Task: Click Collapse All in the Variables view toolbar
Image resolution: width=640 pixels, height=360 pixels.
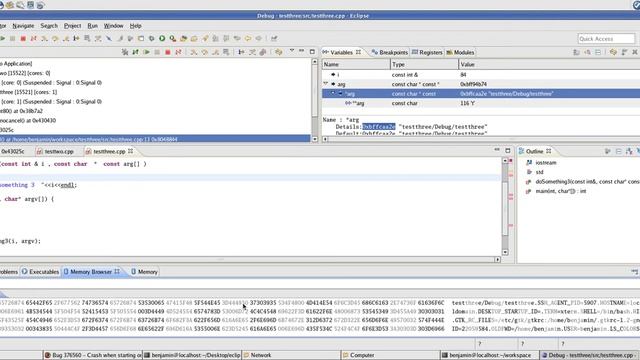Action: 598,52
